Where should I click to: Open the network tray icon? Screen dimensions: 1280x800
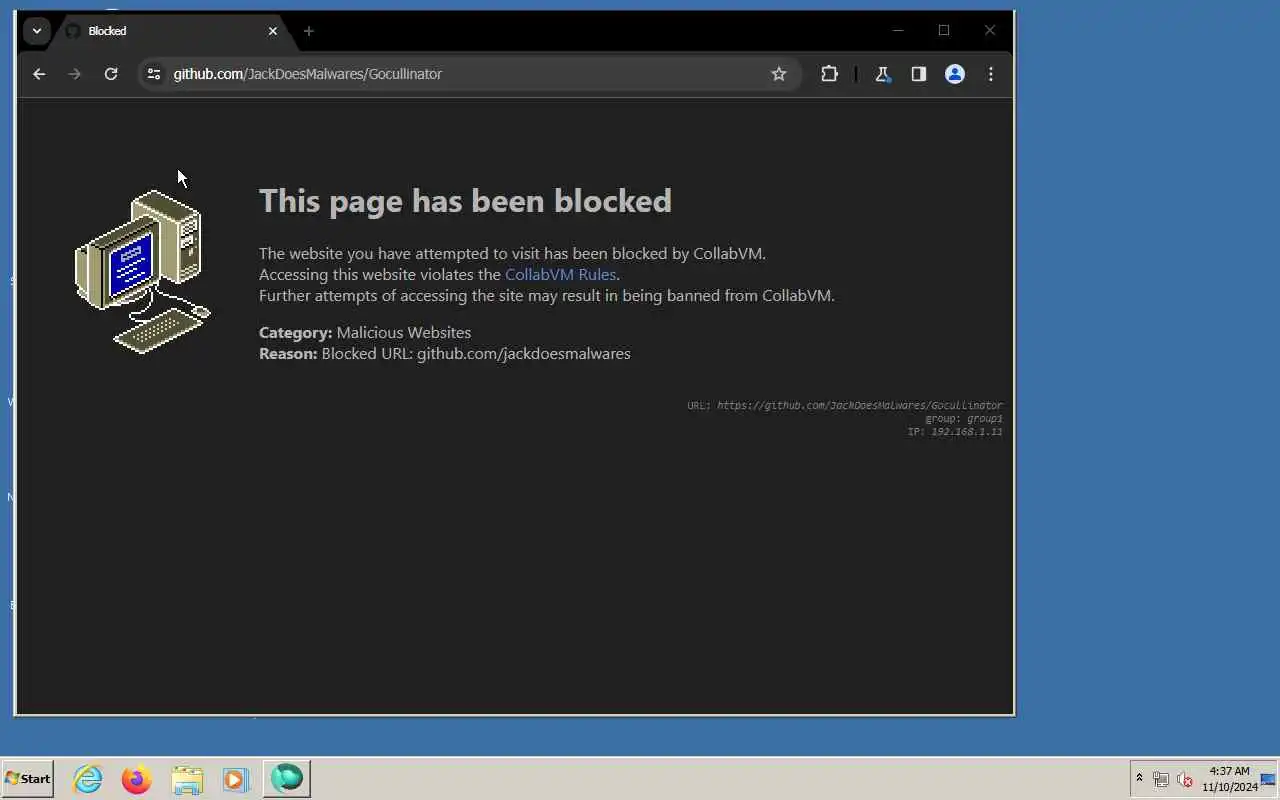(1161, 779)
